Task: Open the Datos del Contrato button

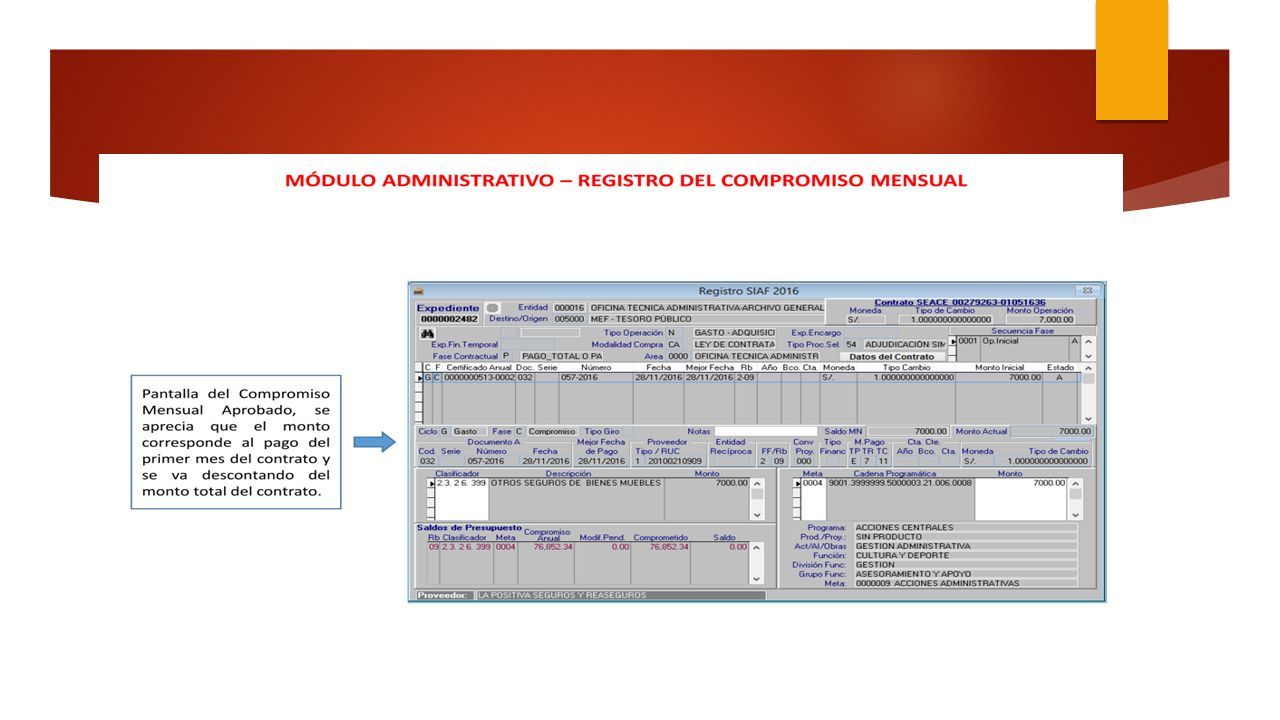Action: [x=892, y=356]
